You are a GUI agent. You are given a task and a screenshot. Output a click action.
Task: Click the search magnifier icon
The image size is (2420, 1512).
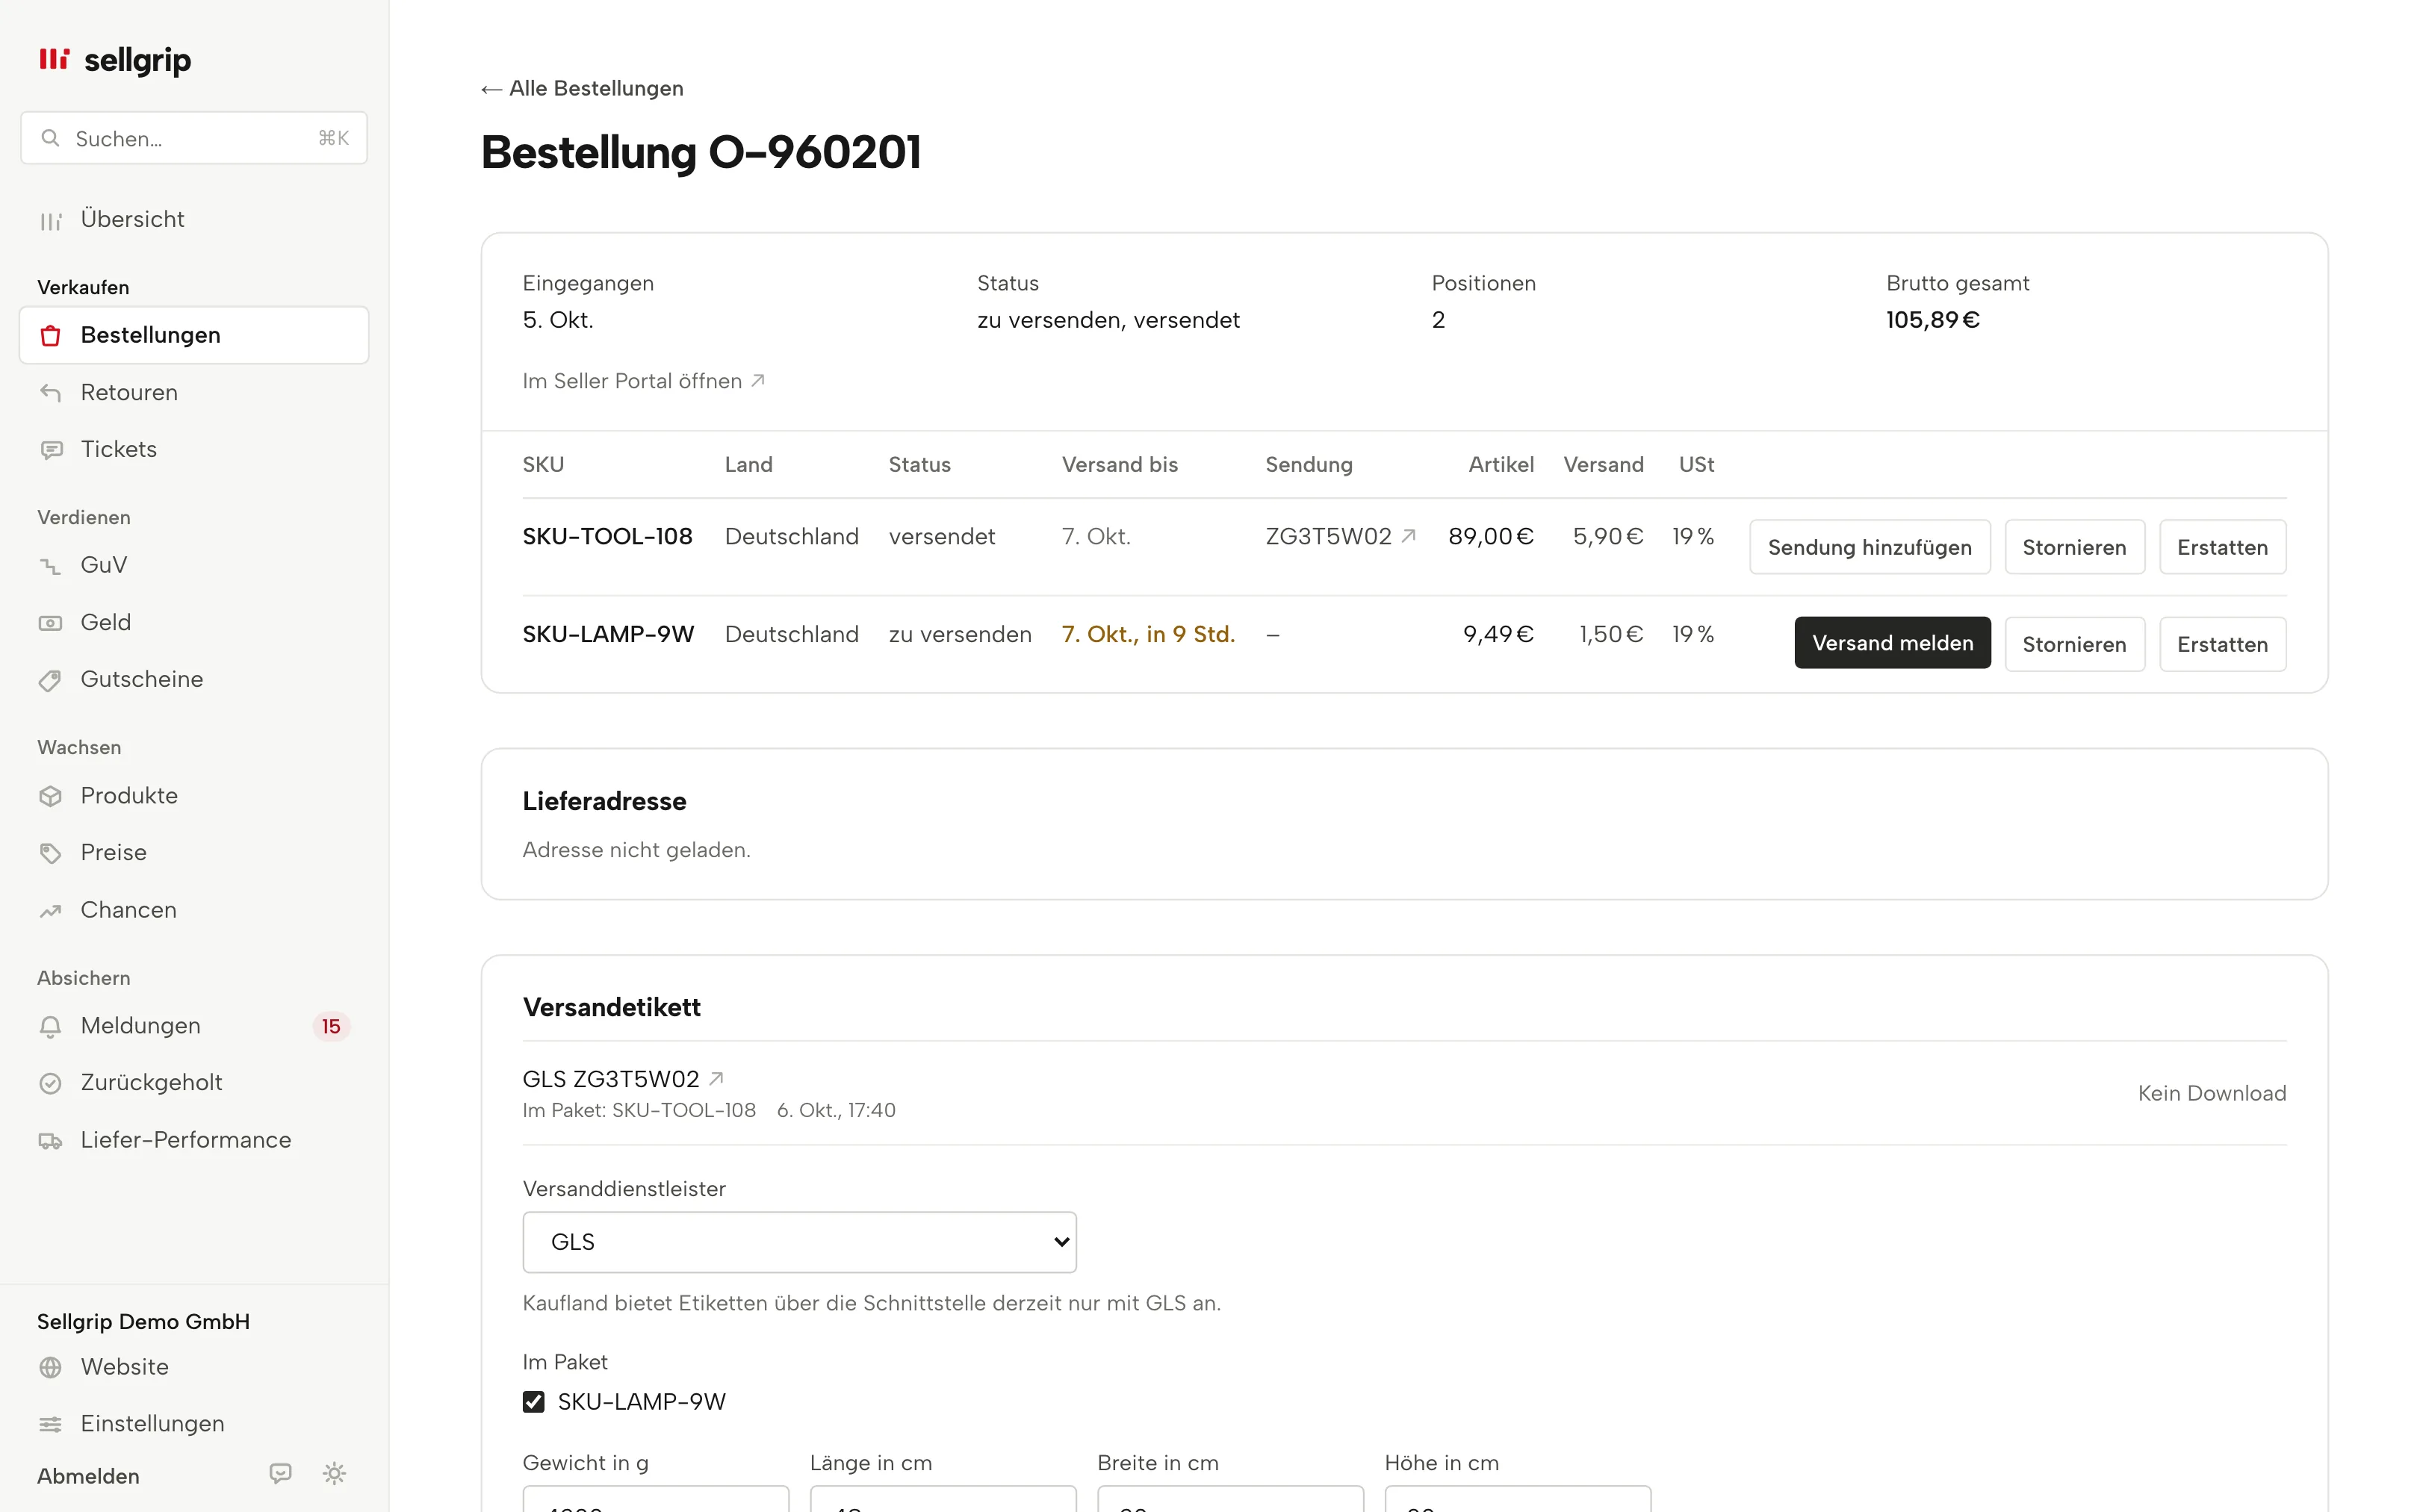(50, 138)
